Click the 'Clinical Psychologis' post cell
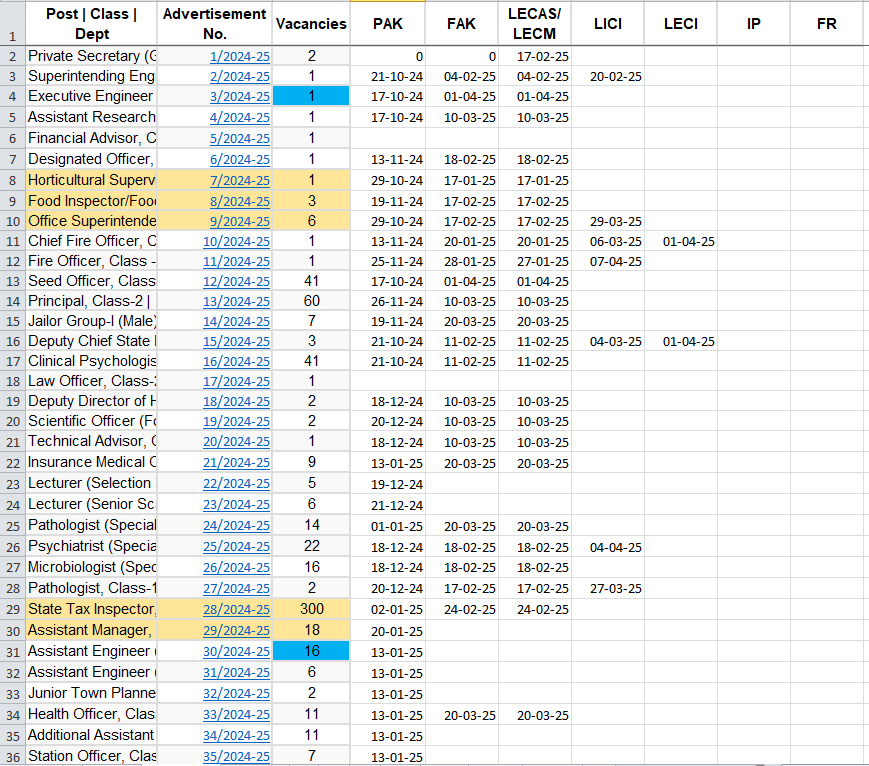 tap(91, 361)
